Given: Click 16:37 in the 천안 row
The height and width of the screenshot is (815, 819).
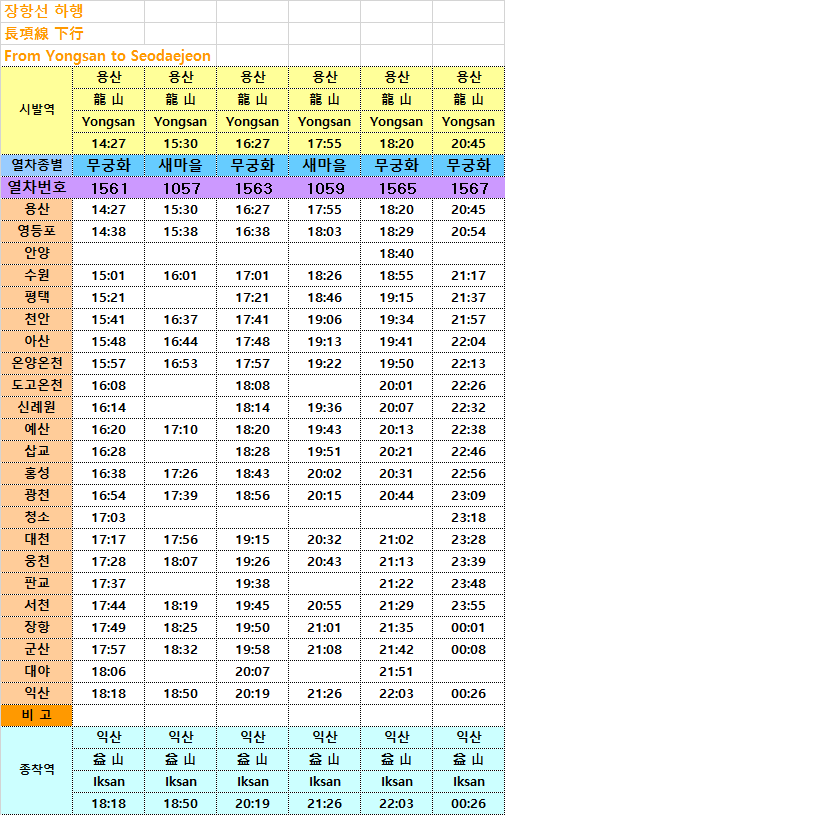Looking at the screenshot, I should pos(181,319).
